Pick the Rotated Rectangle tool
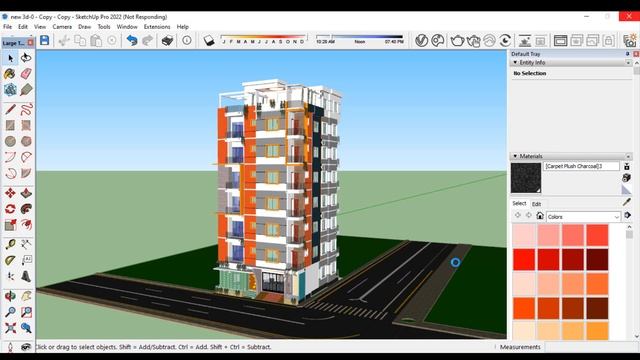640x360 pixels. click(x=26, y=125)
